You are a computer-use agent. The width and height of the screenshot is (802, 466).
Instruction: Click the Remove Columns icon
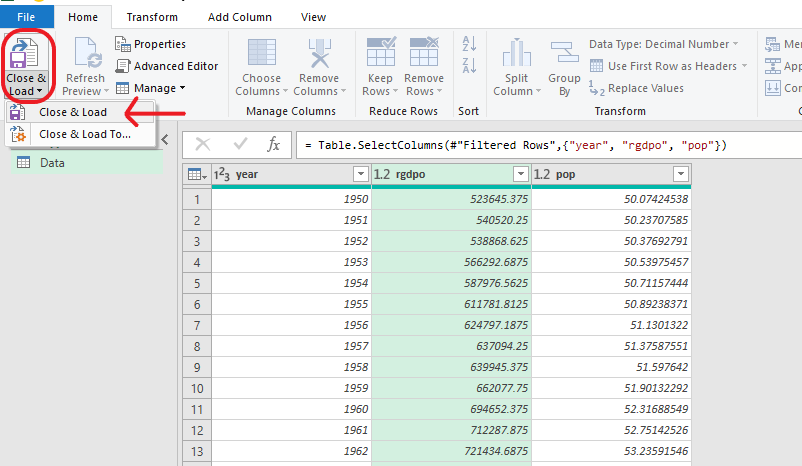[x=318, y=53]
